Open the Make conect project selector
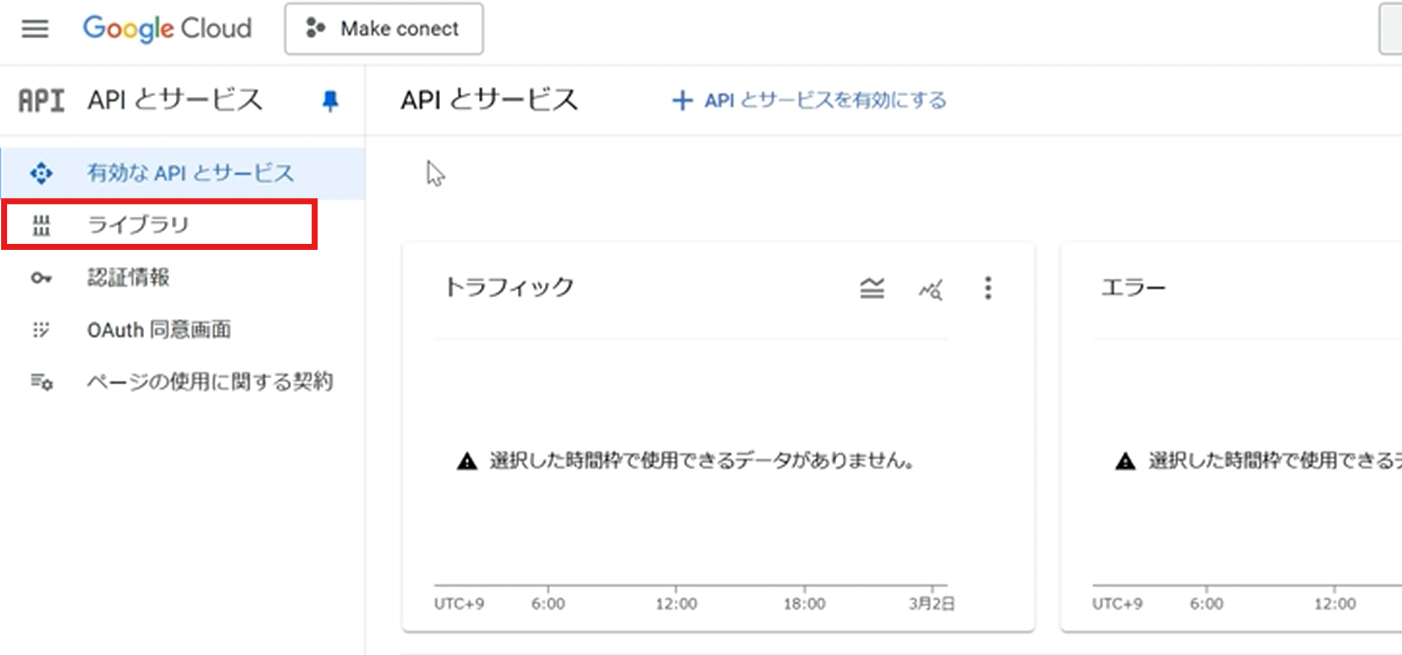 (384, 29)
